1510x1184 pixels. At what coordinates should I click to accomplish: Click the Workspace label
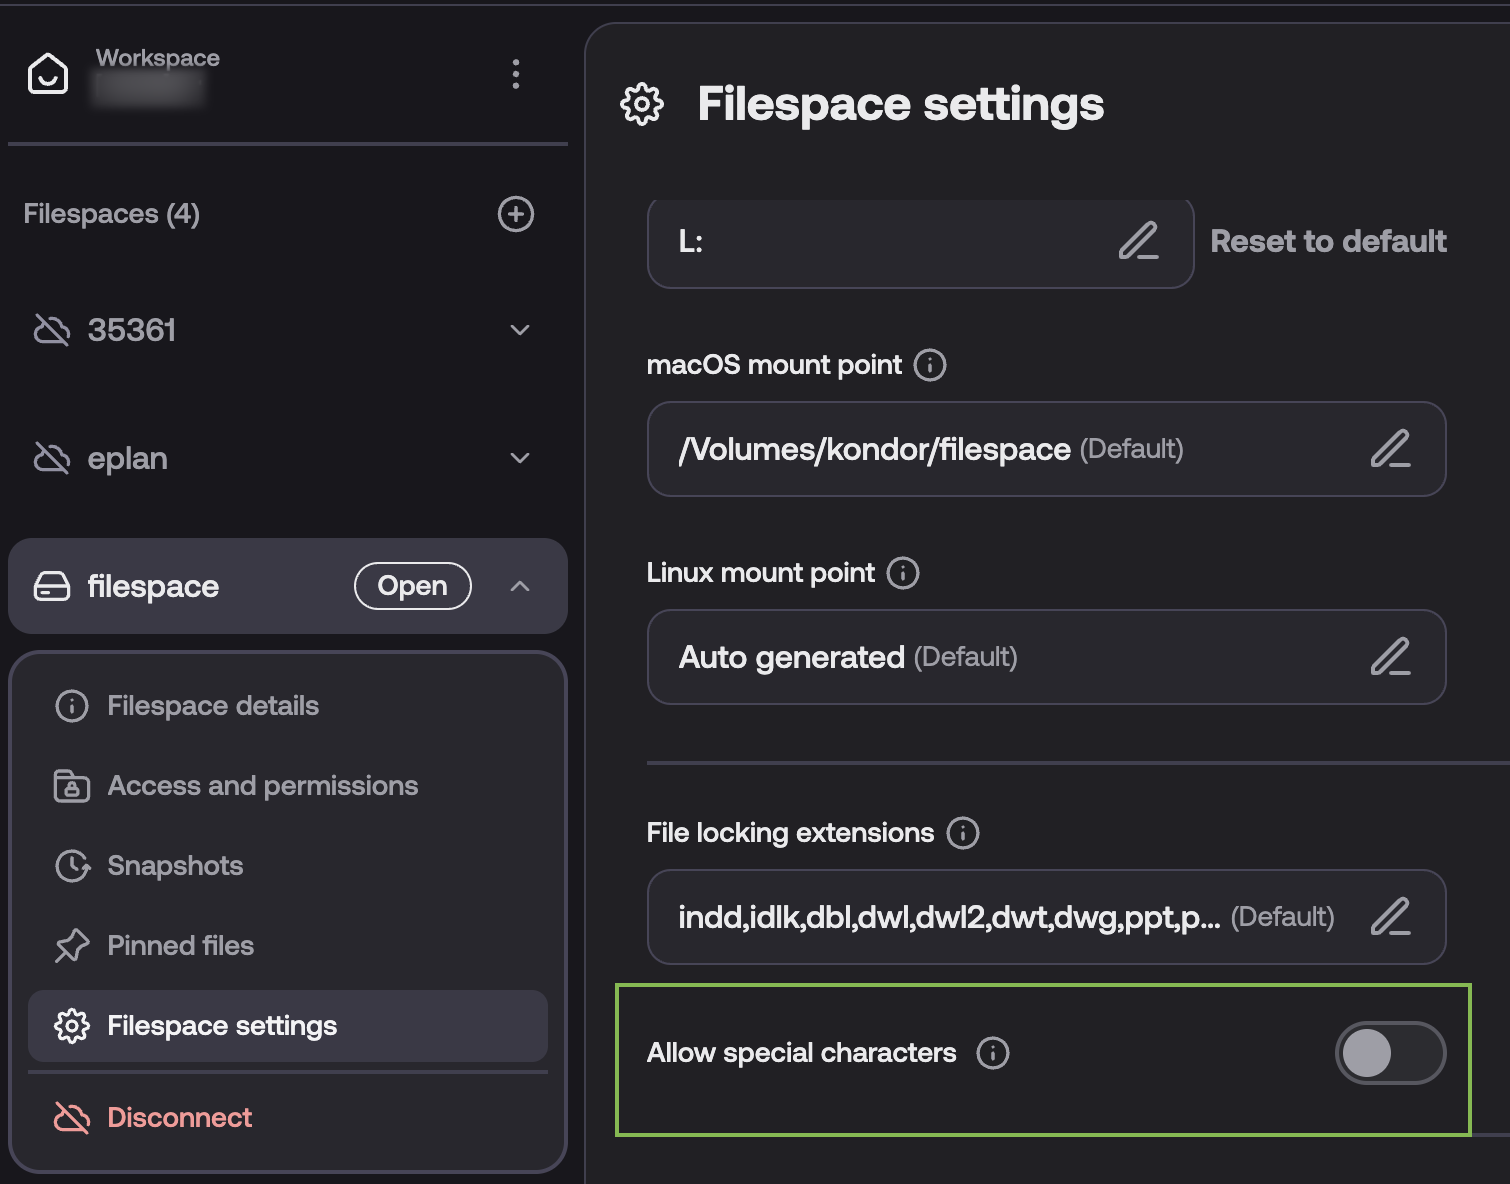[158, 58]
